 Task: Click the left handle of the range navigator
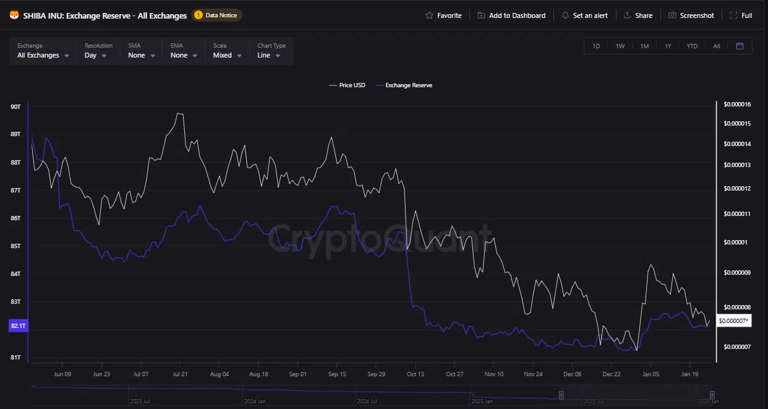coord(561,395)
